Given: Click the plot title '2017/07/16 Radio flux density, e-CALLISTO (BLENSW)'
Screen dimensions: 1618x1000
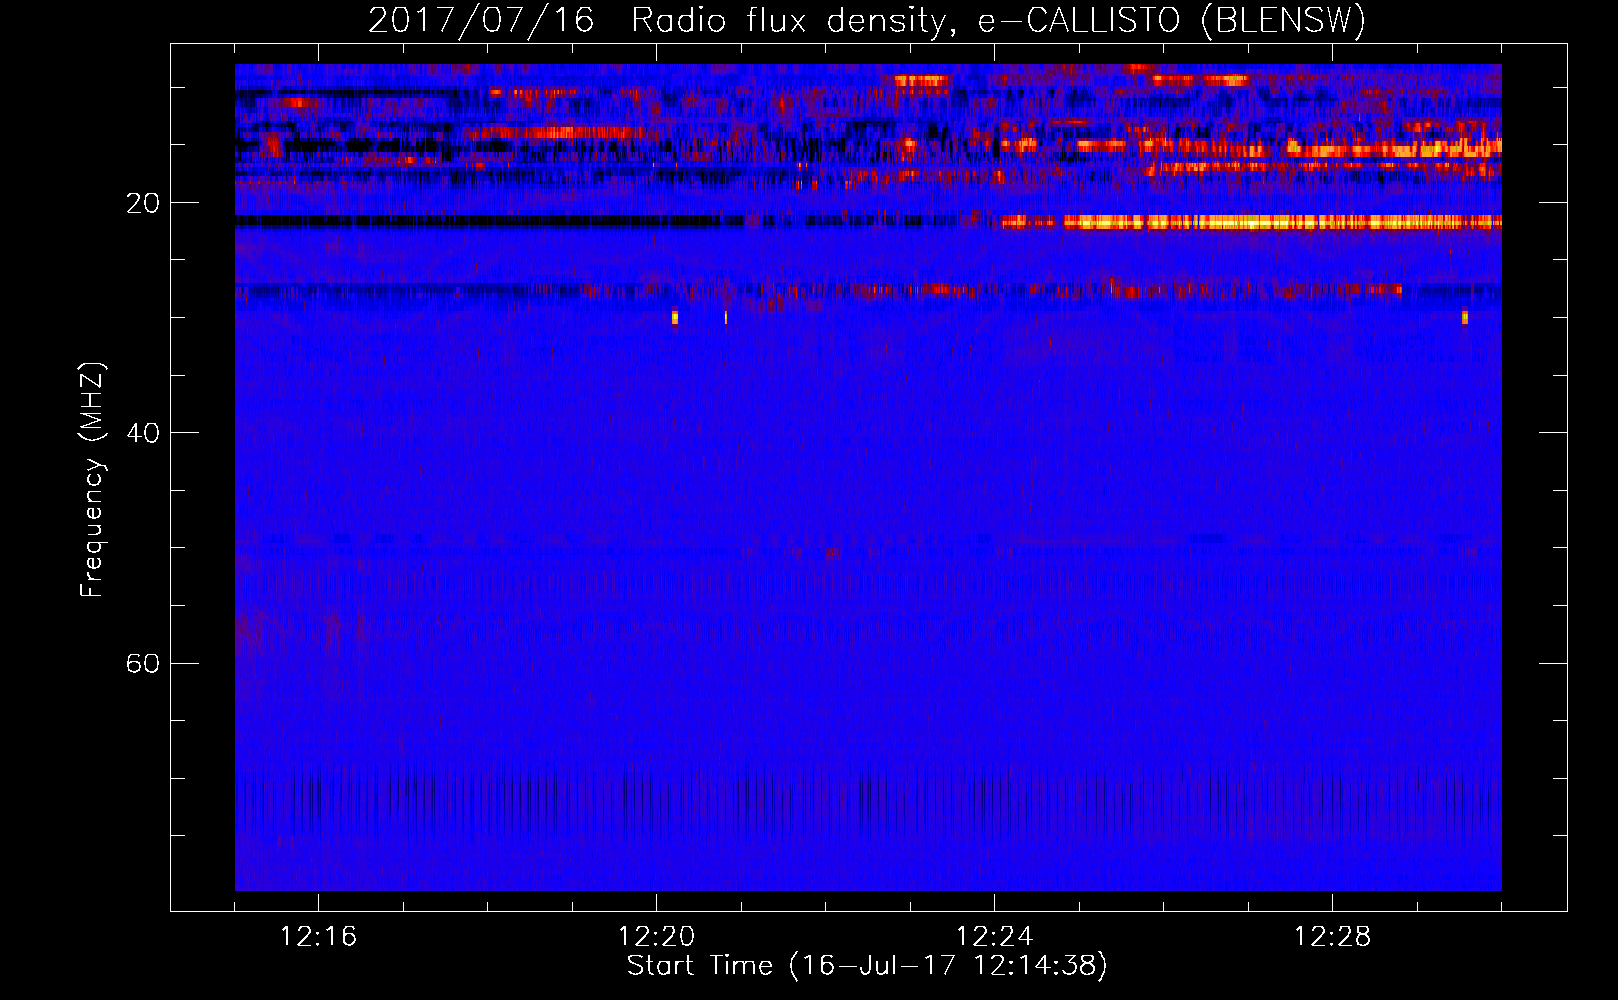Looking at the screenshot, I should pos(866,21).
